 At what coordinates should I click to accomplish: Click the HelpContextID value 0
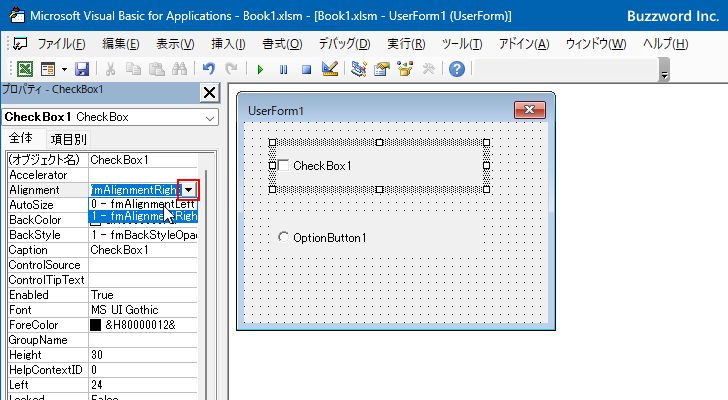click(143, 370)
